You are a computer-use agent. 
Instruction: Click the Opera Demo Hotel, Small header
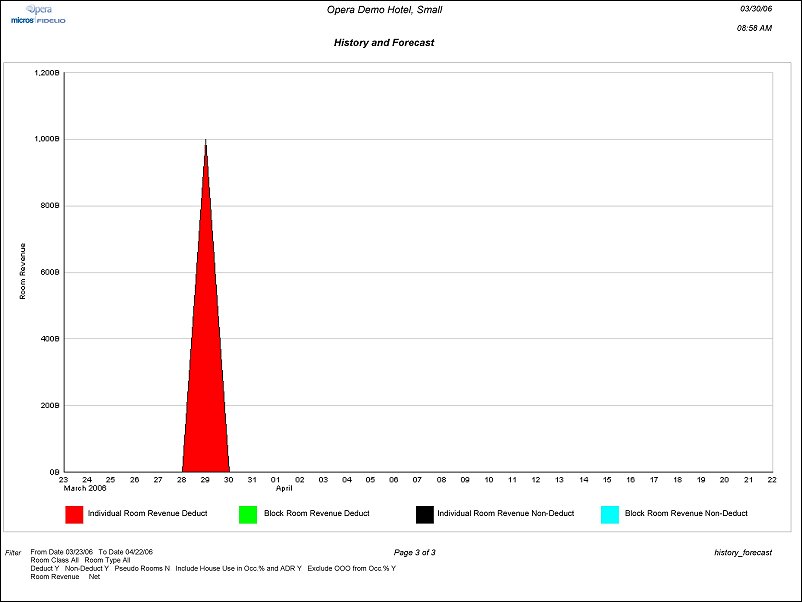384,10
